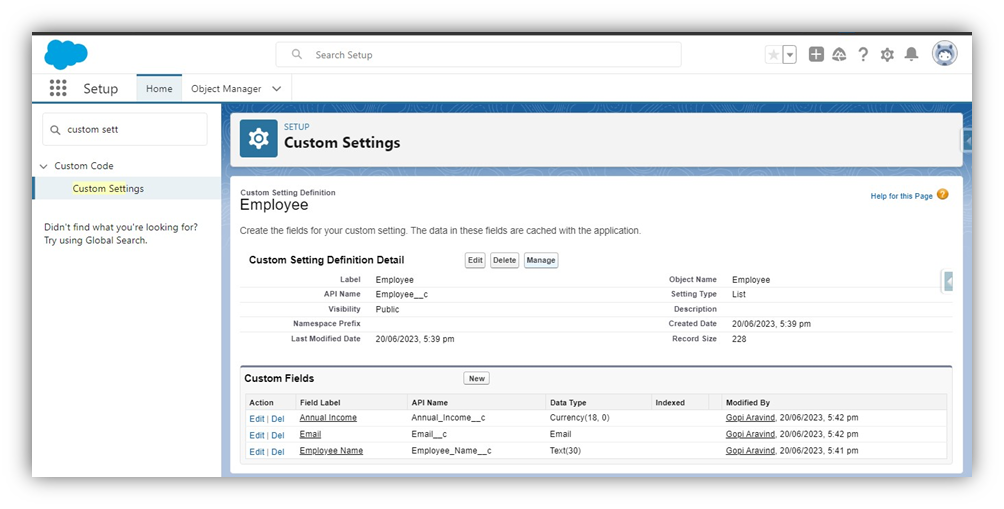The height and width of the screenshot is (509, 1004).
Task: Open the App Launcher grid icon
Action: 58,88
